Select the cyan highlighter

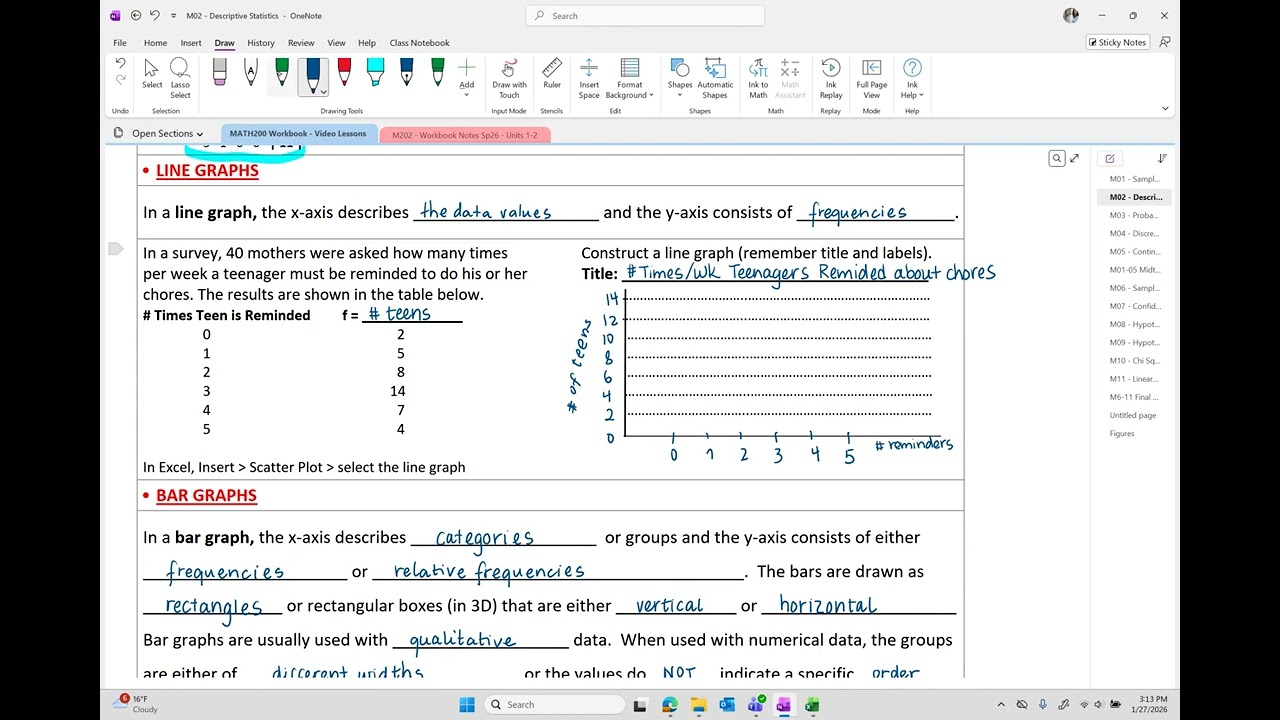click(375, 72)
